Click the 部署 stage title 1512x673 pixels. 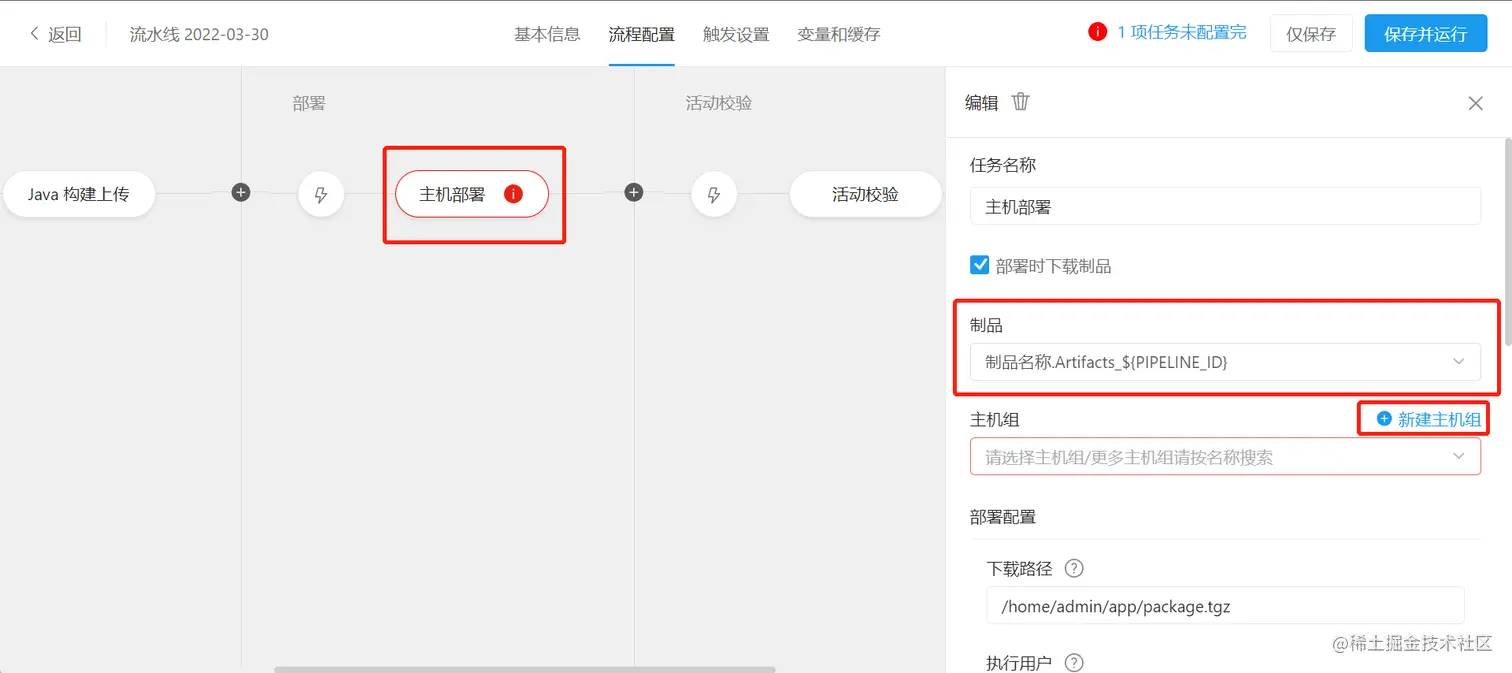click(309, 103)
